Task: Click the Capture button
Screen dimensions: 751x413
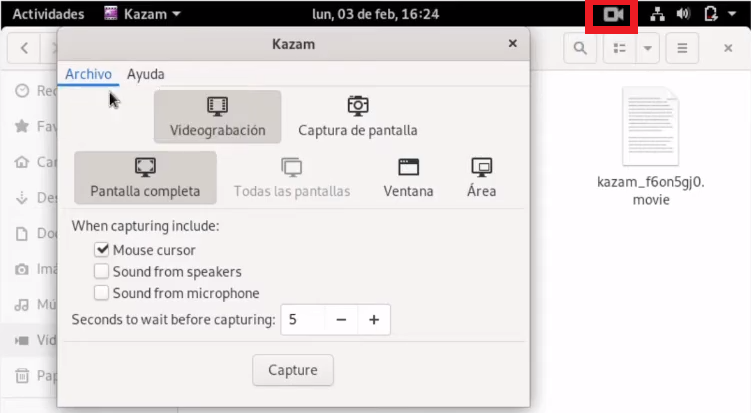Action: tap(293, 370)
